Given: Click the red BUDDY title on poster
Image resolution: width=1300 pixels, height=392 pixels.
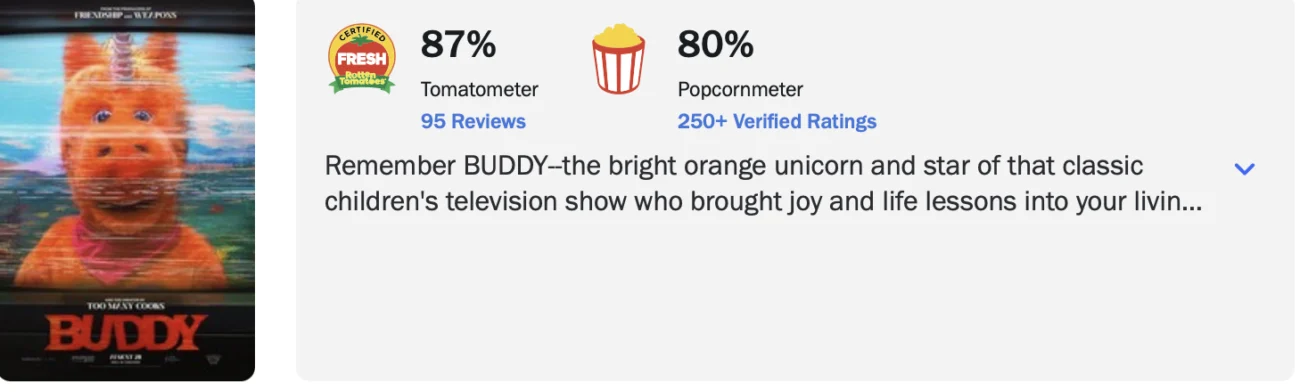Looking at the screenshot, I should 127,332.
